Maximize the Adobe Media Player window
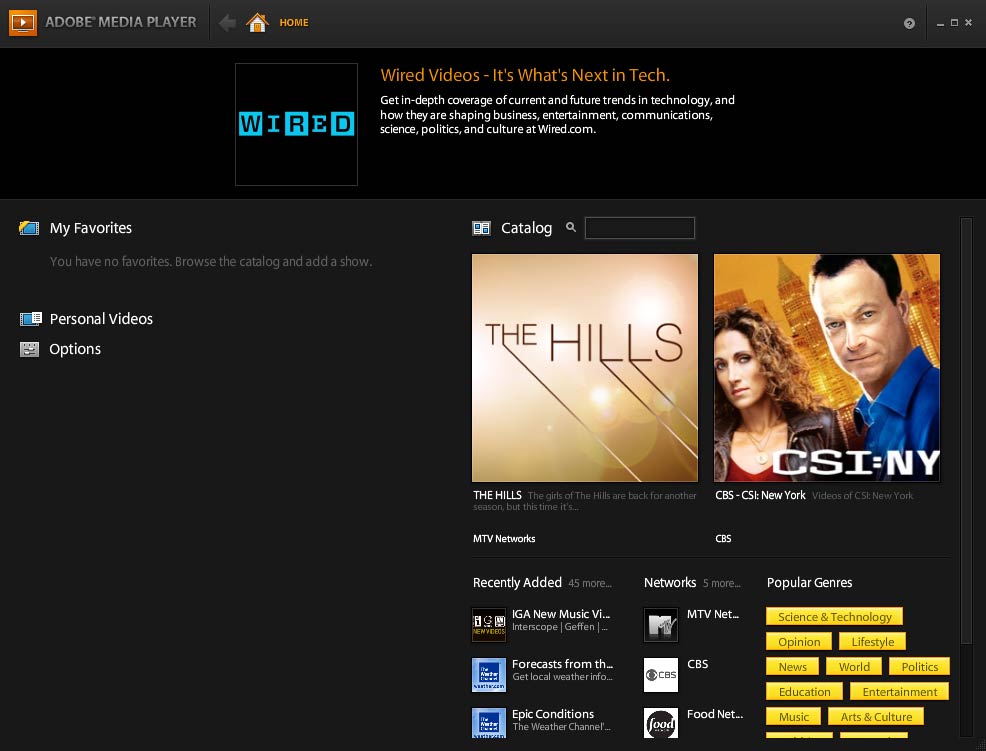Image resolution: width=986 pixels, height=751 pixels. coord(954,23)
